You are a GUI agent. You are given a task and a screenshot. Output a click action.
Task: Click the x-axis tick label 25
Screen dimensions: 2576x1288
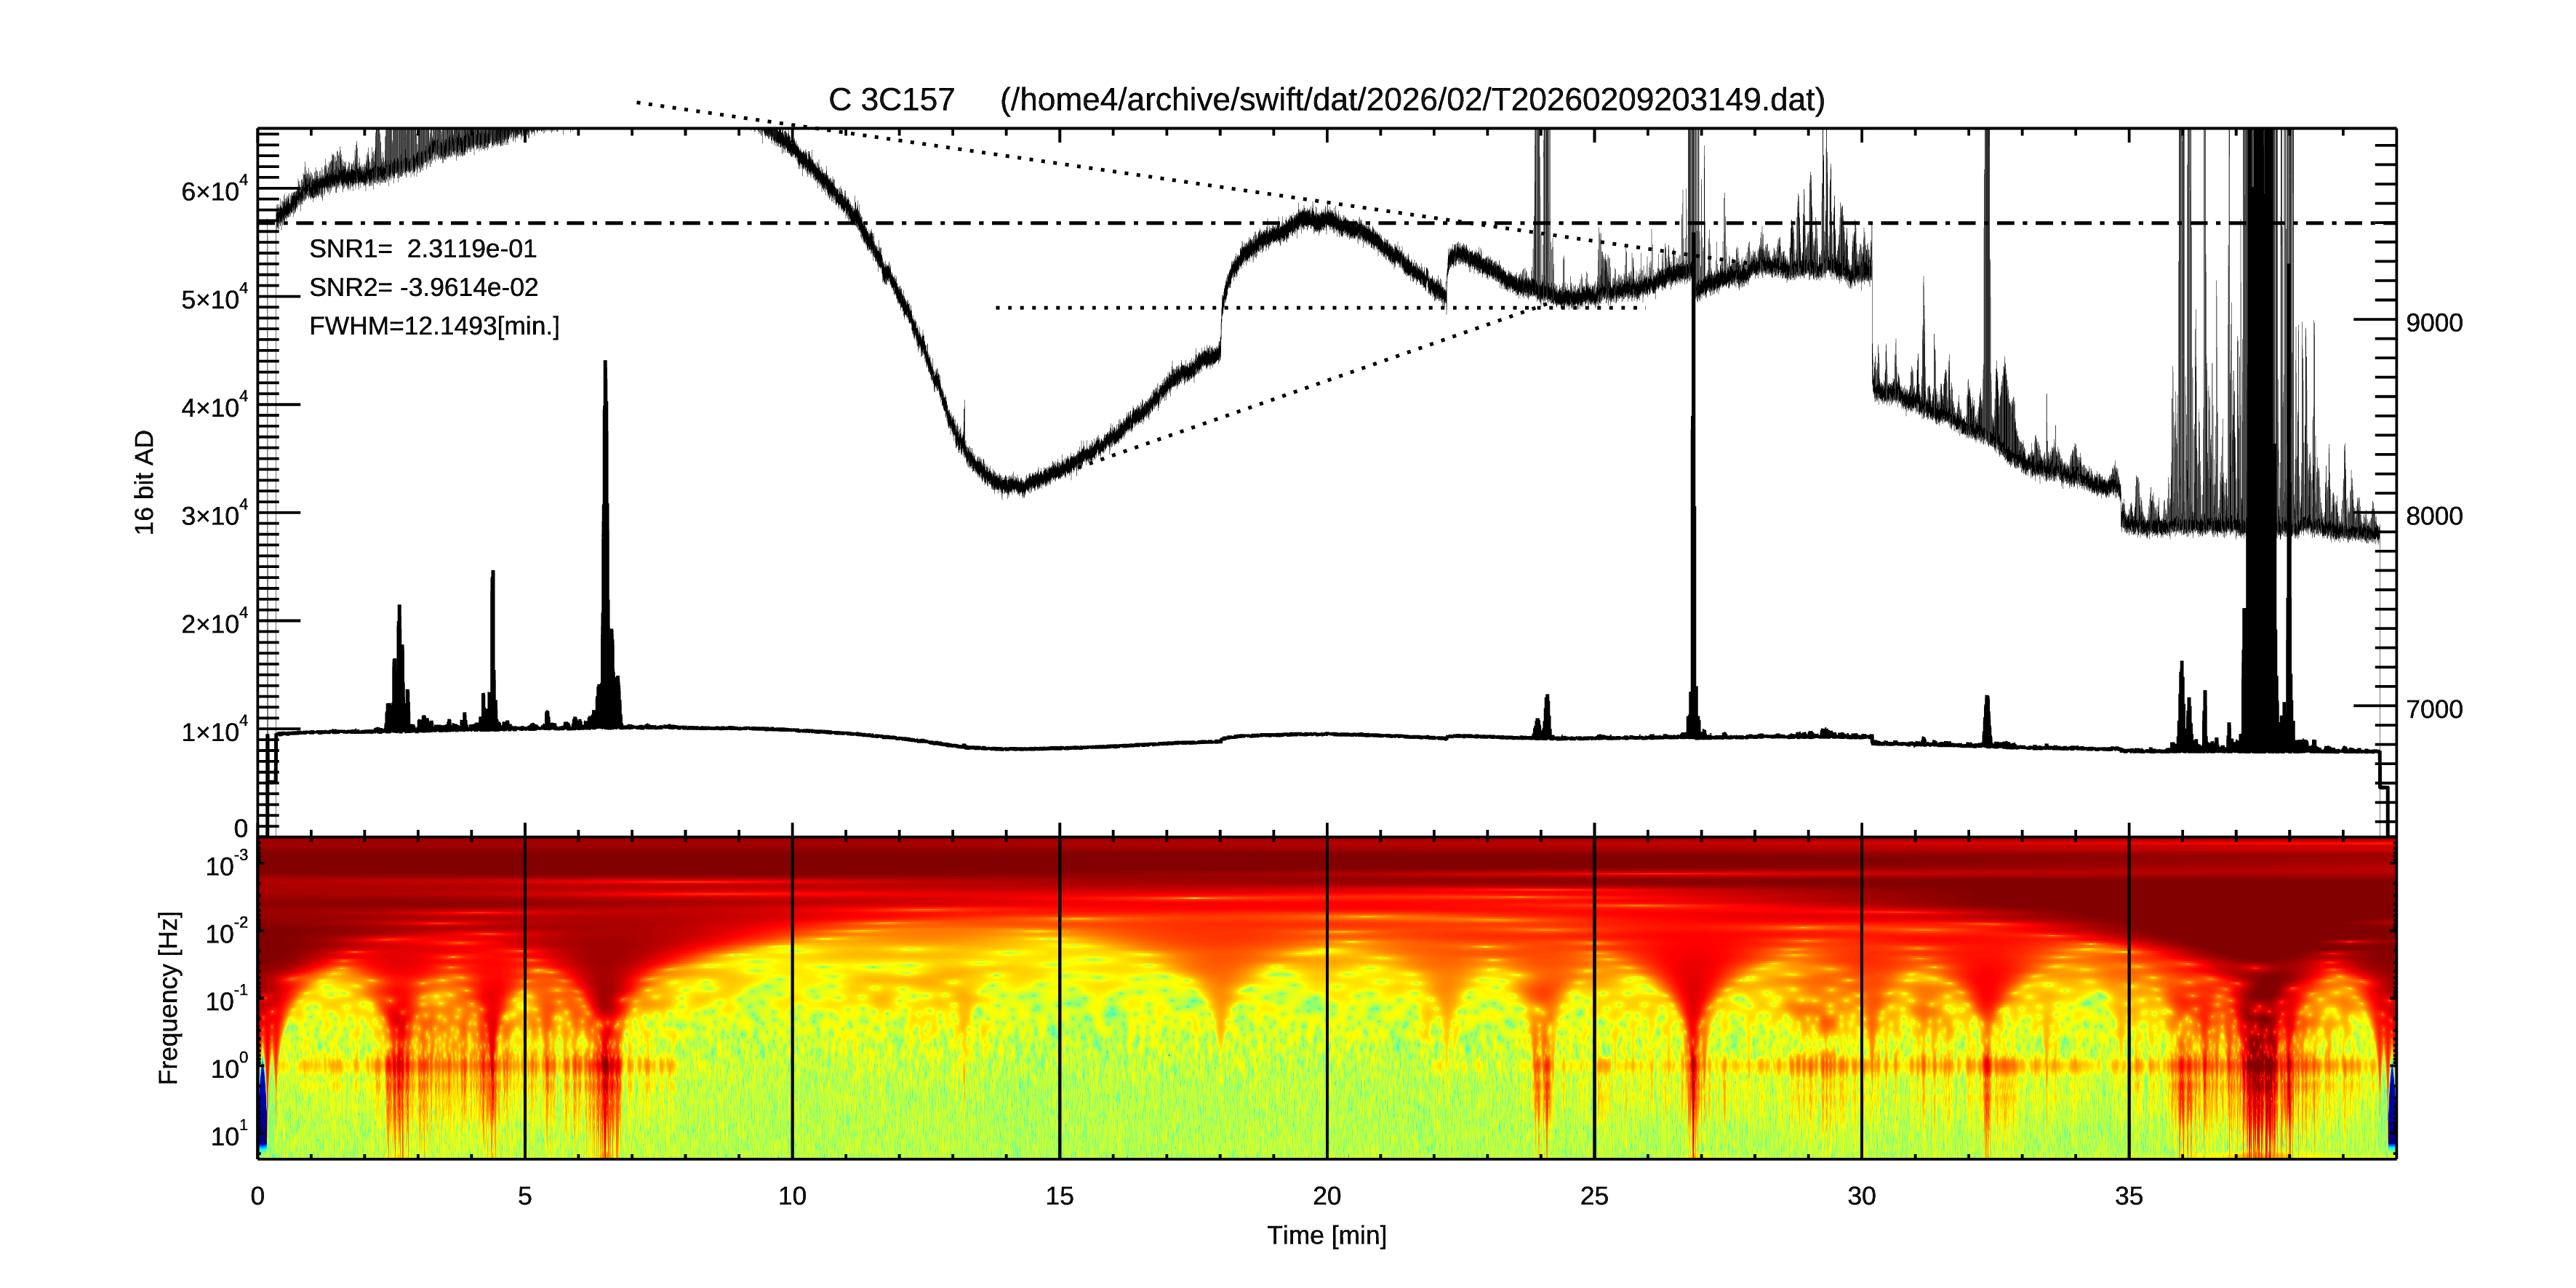click(x=1594, y=1197)
